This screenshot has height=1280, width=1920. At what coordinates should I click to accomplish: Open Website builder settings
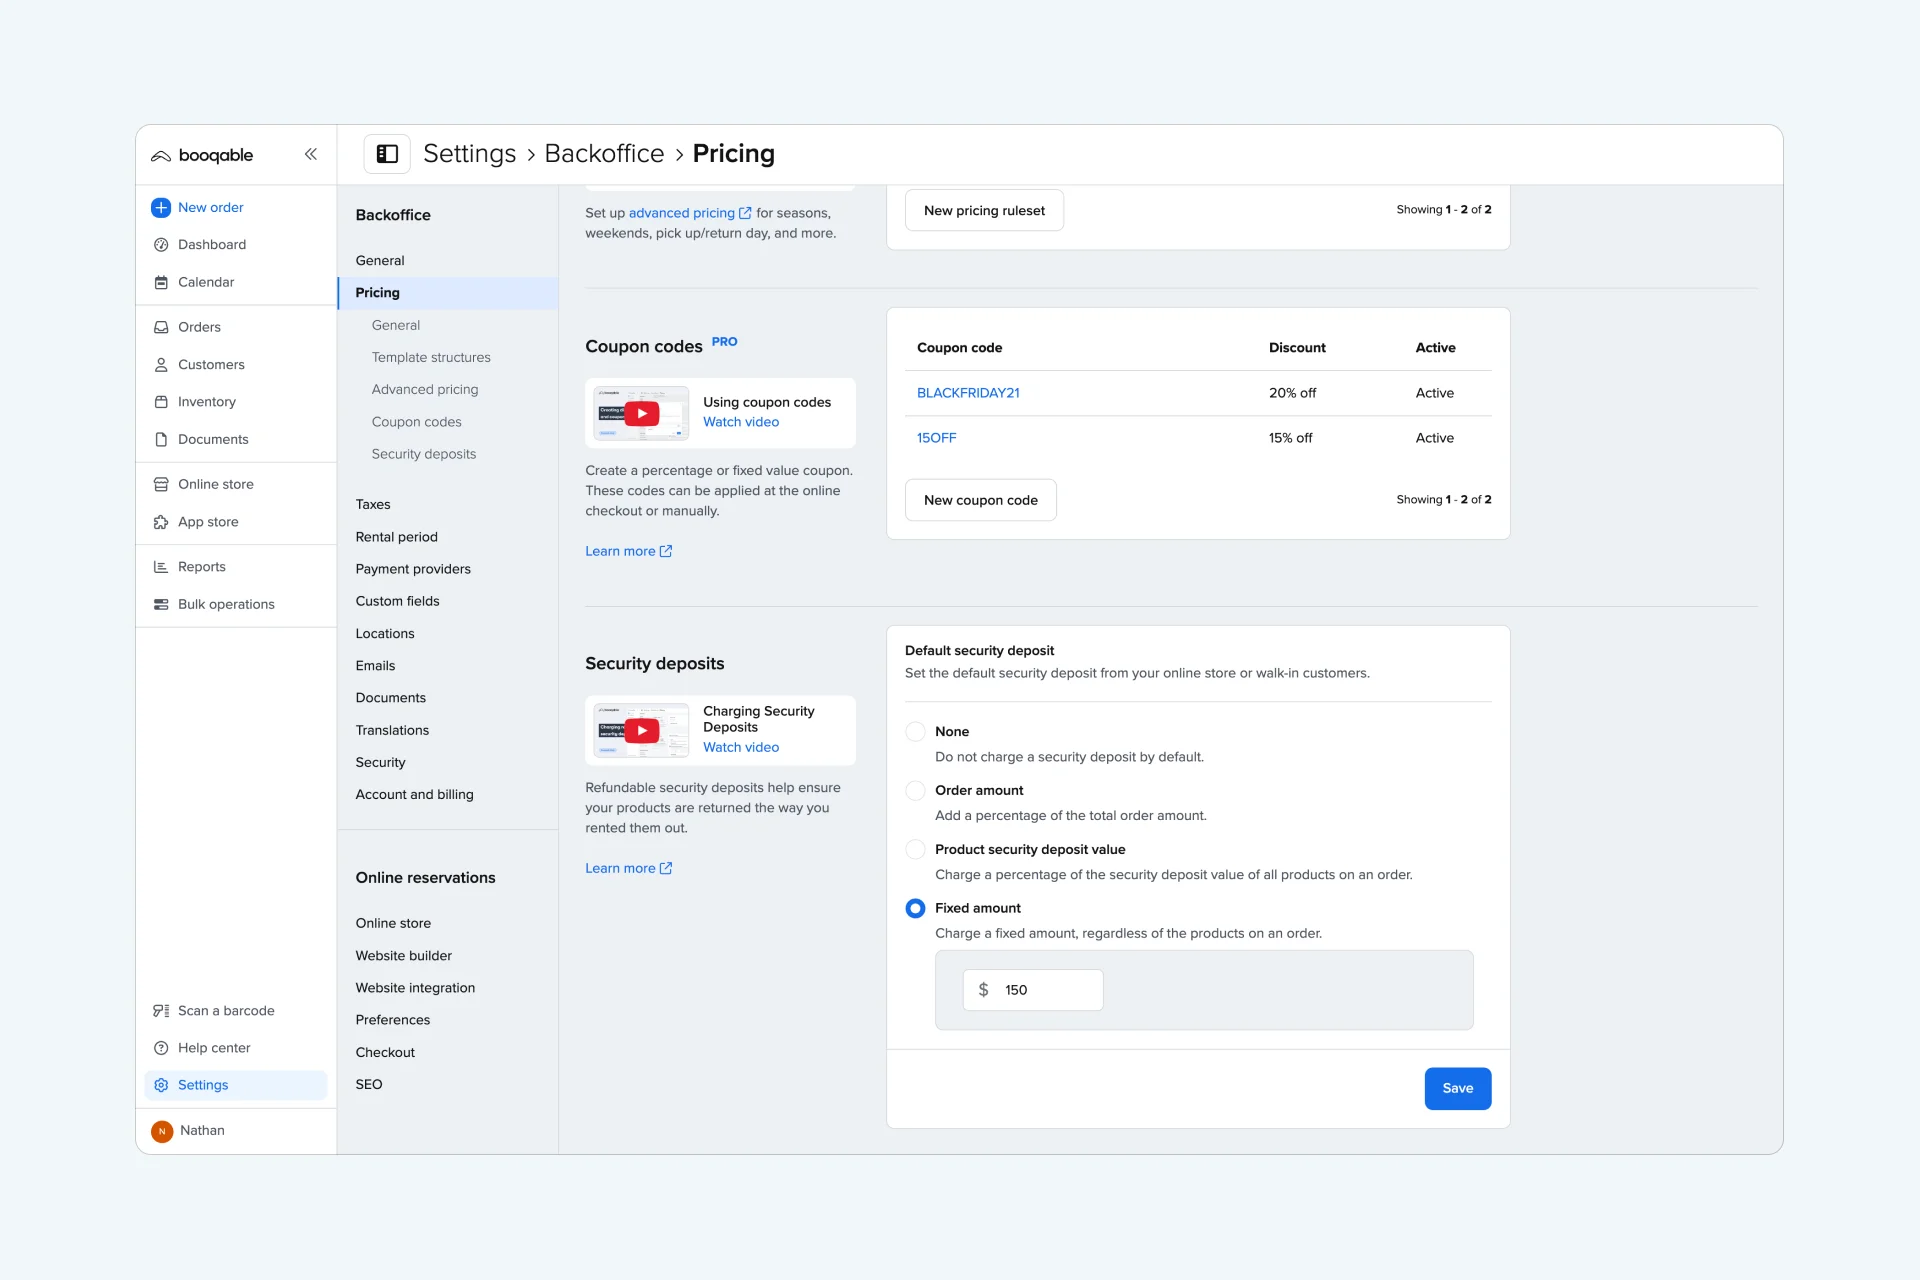click(403, 956)
